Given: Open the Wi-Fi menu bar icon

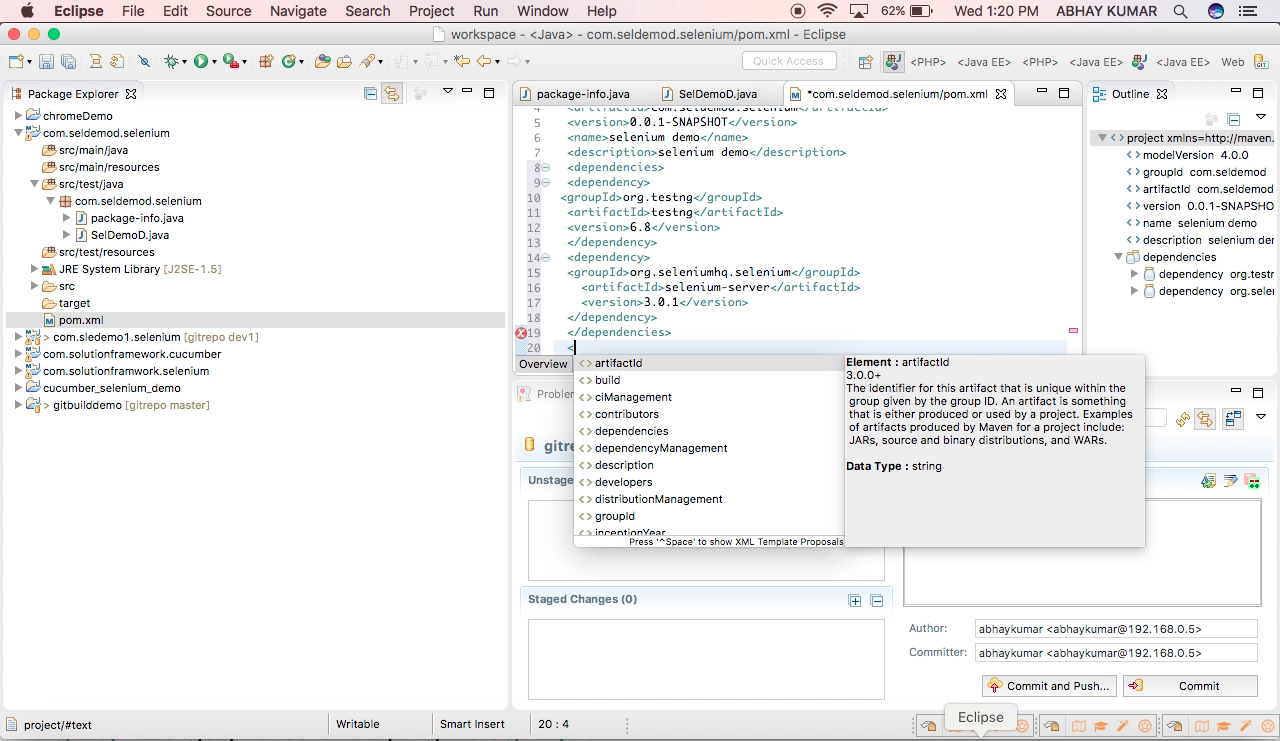Looking at the screenshot, I should (x=827, y=11).
